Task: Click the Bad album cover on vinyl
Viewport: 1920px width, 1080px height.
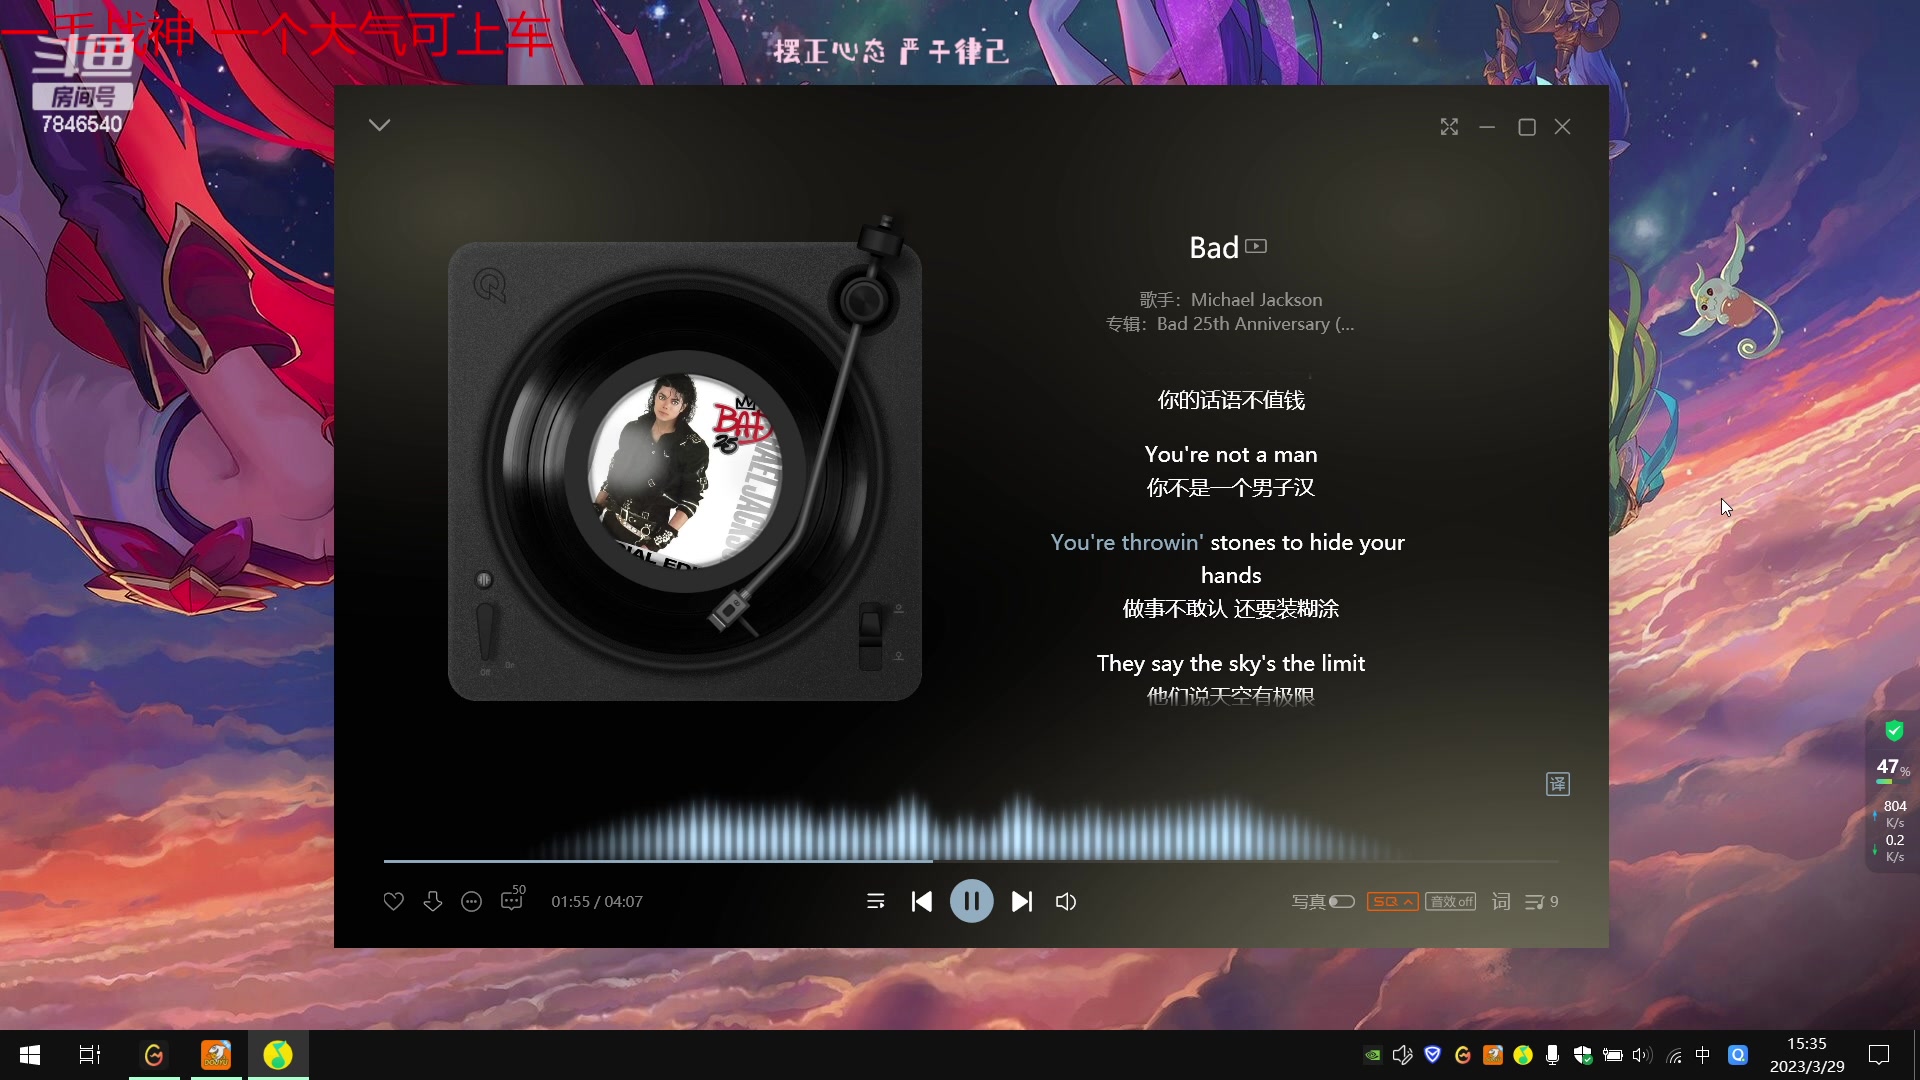Action: [685, 471]
